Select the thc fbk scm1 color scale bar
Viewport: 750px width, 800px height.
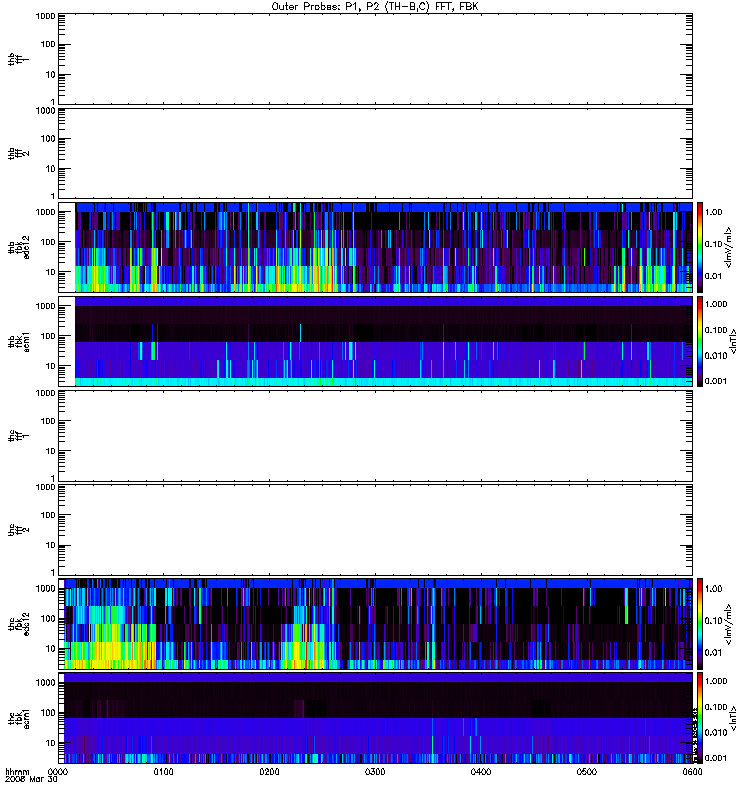[700, 718]
